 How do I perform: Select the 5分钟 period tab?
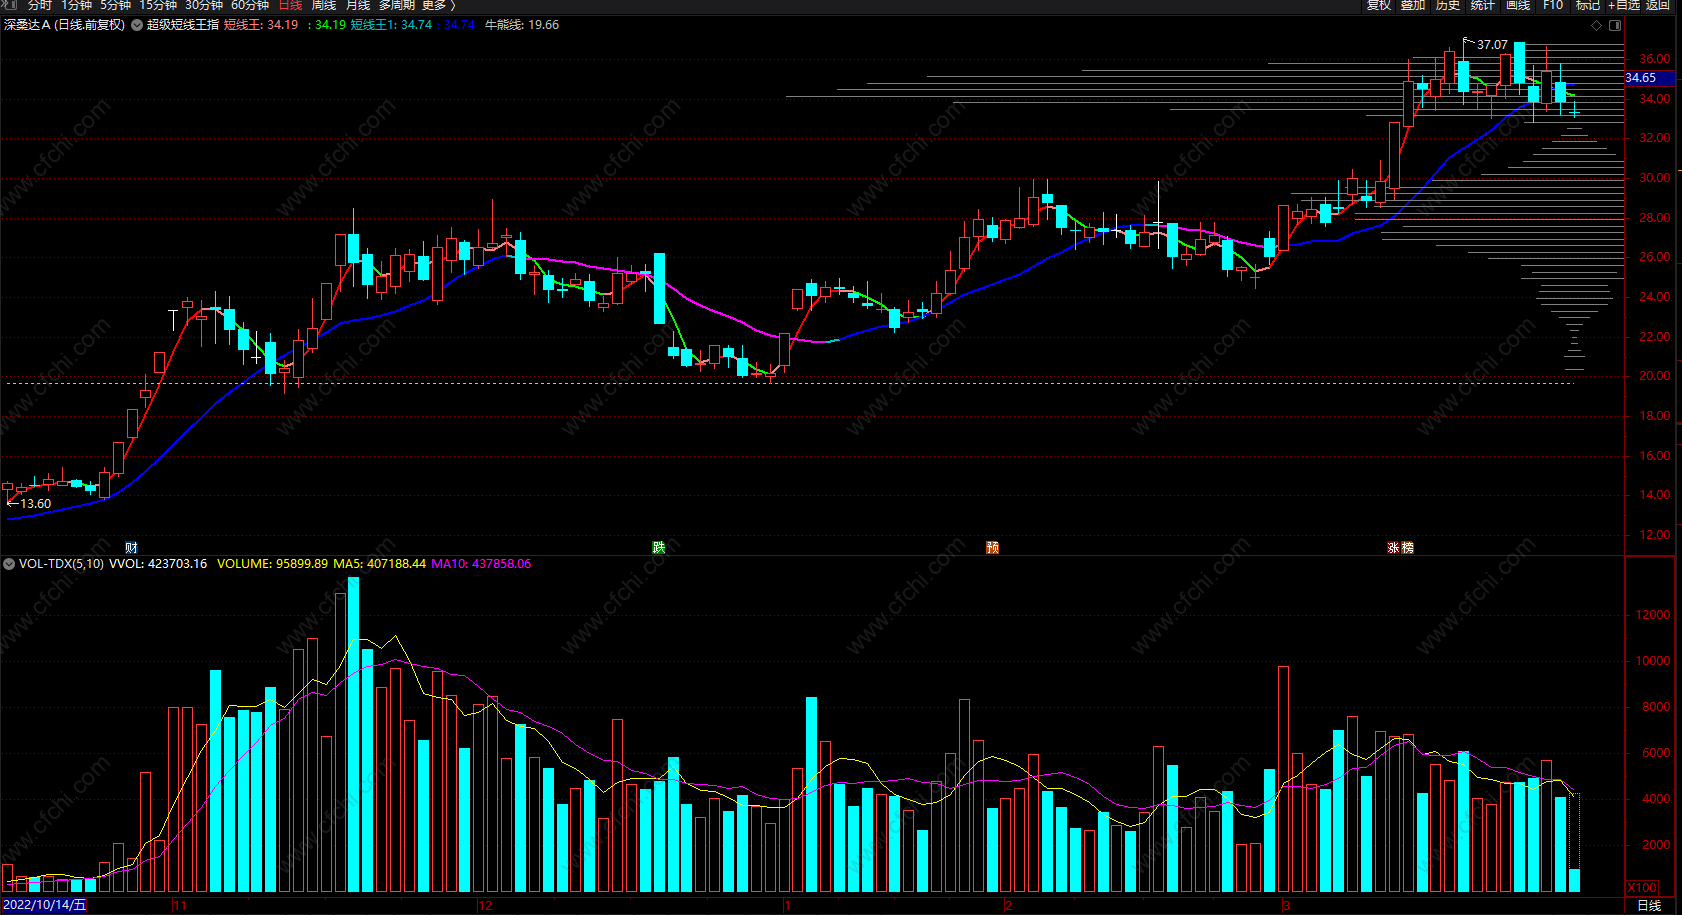[115, 5]
